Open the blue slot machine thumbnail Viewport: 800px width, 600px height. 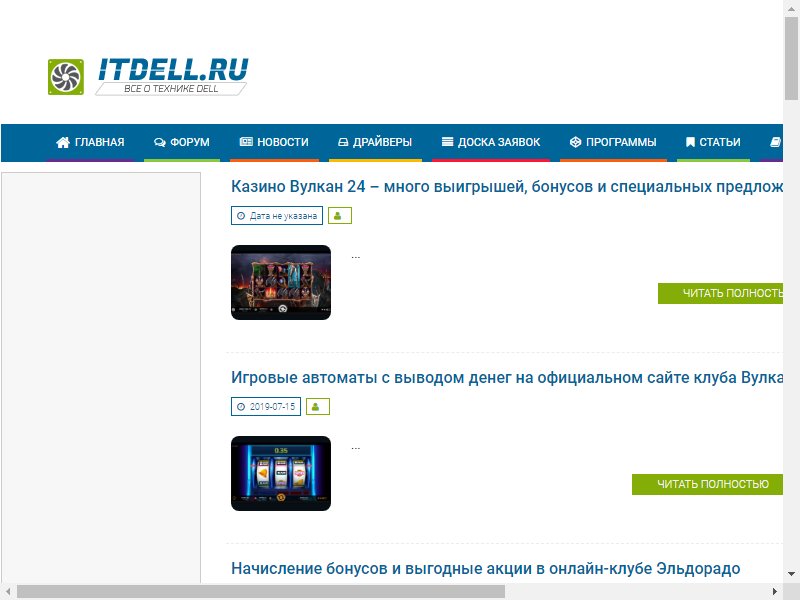coord(281,473)
